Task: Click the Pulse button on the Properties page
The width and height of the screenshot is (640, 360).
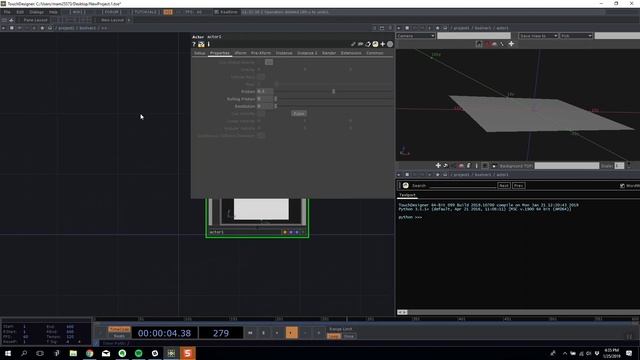Action: (299, 113)
